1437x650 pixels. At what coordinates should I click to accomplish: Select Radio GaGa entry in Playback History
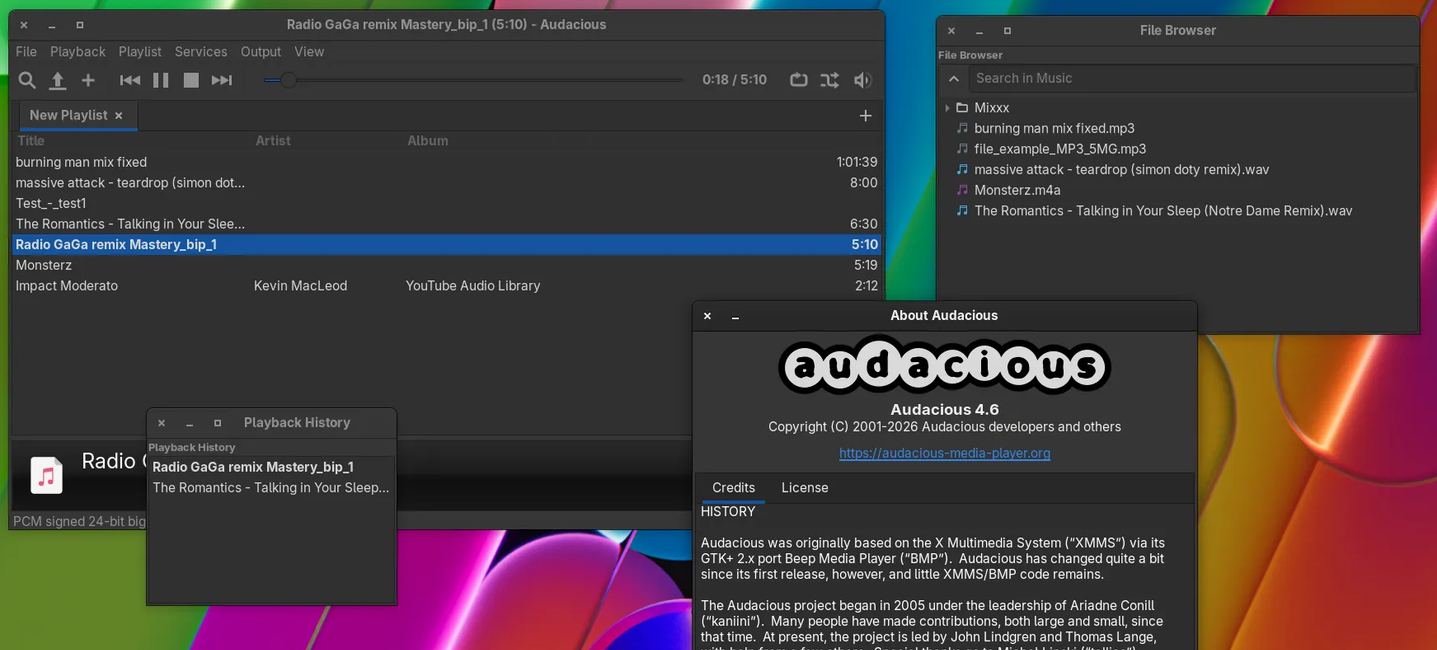tap(271, 467)
